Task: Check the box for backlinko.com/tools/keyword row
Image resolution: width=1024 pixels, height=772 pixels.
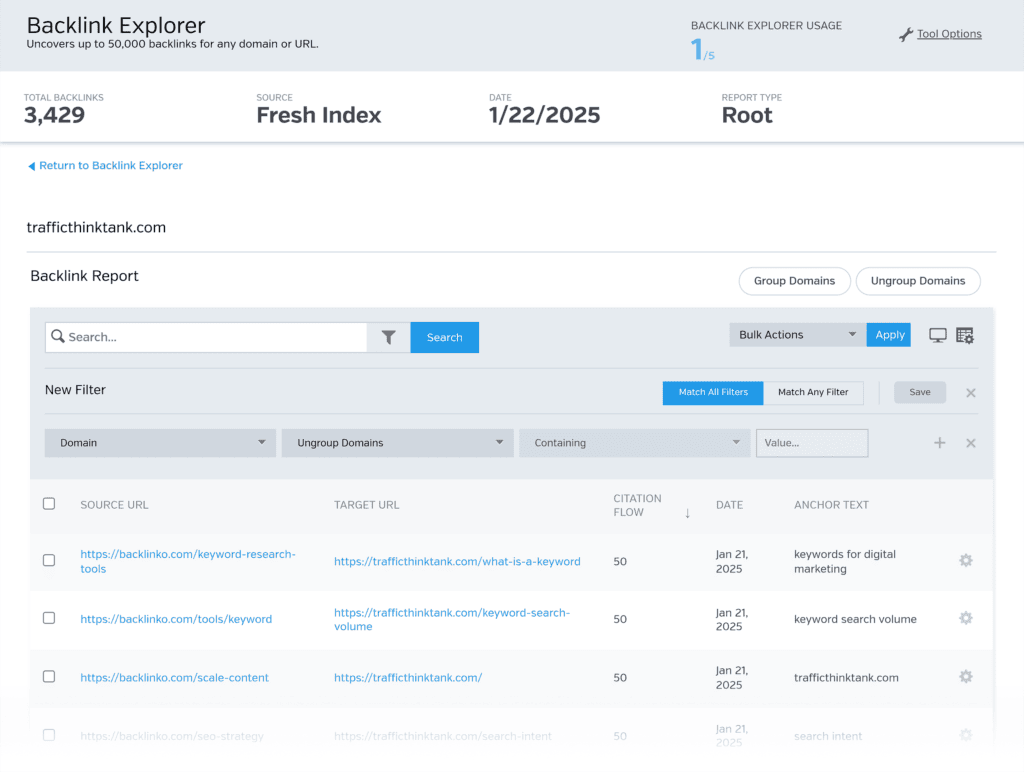Action: pyautogui.click(x=49, y=618)
